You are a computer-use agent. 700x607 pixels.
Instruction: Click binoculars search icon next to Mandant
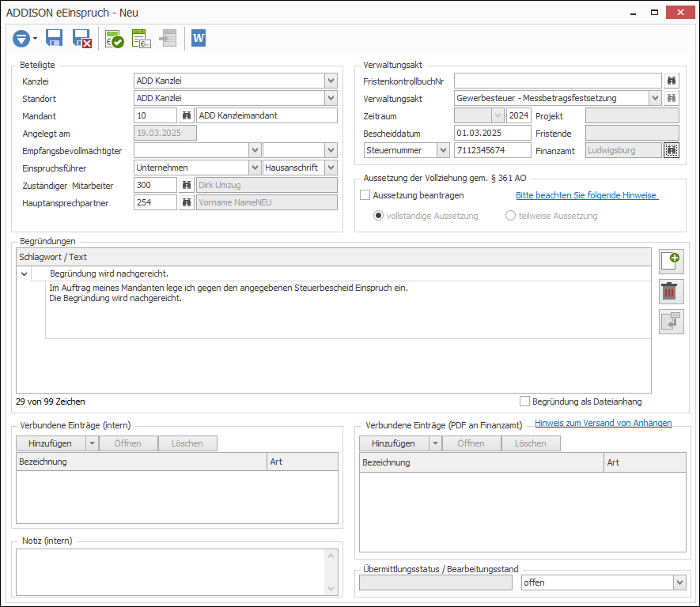[187, 116]
